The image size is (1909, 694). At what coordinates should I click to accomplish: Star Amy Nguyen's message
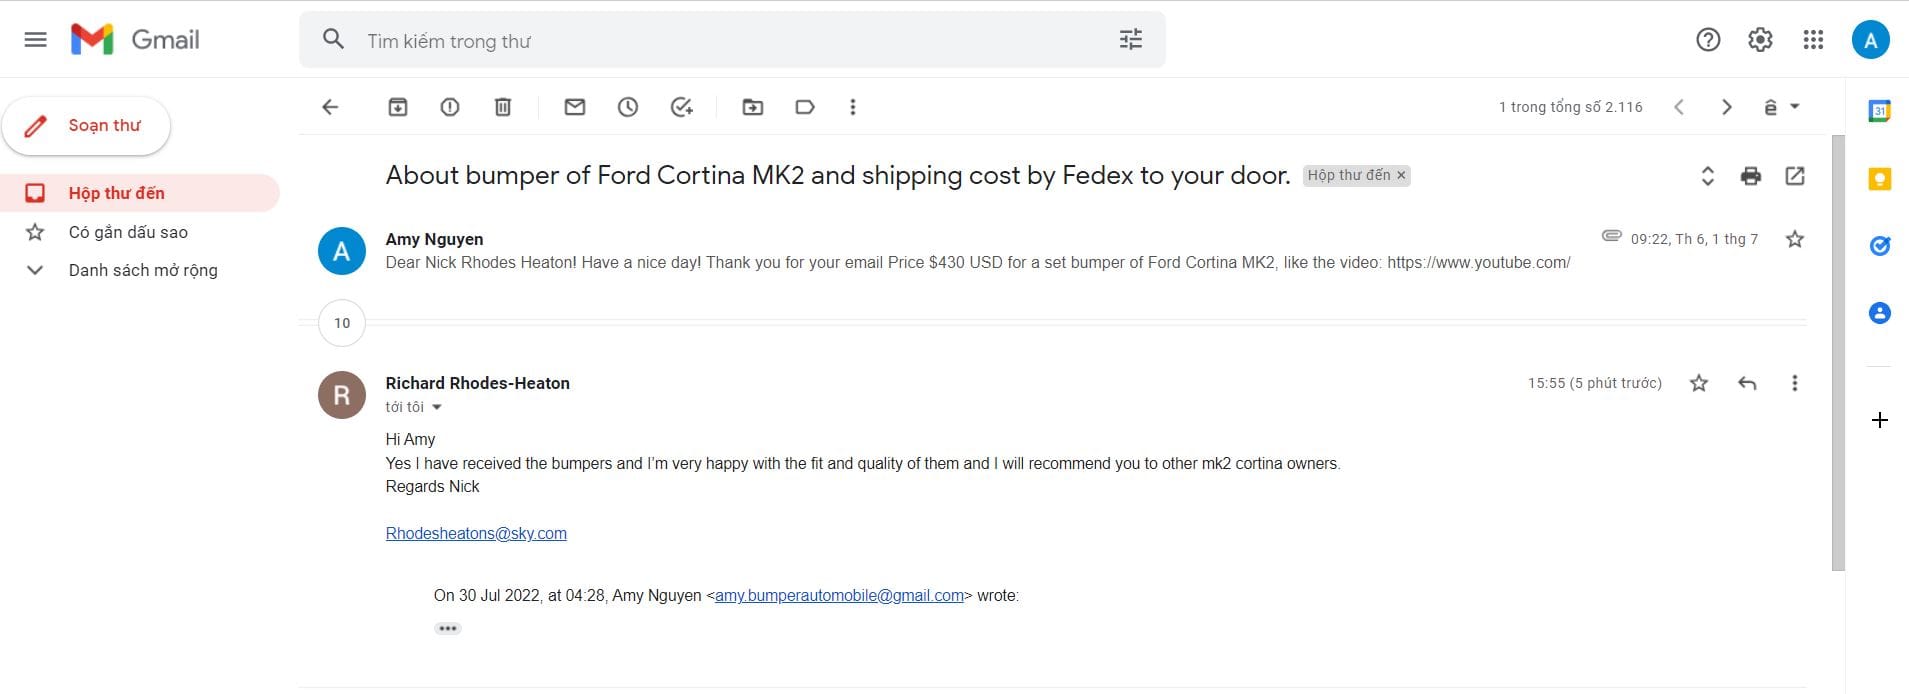click(x=1795, y=239)
